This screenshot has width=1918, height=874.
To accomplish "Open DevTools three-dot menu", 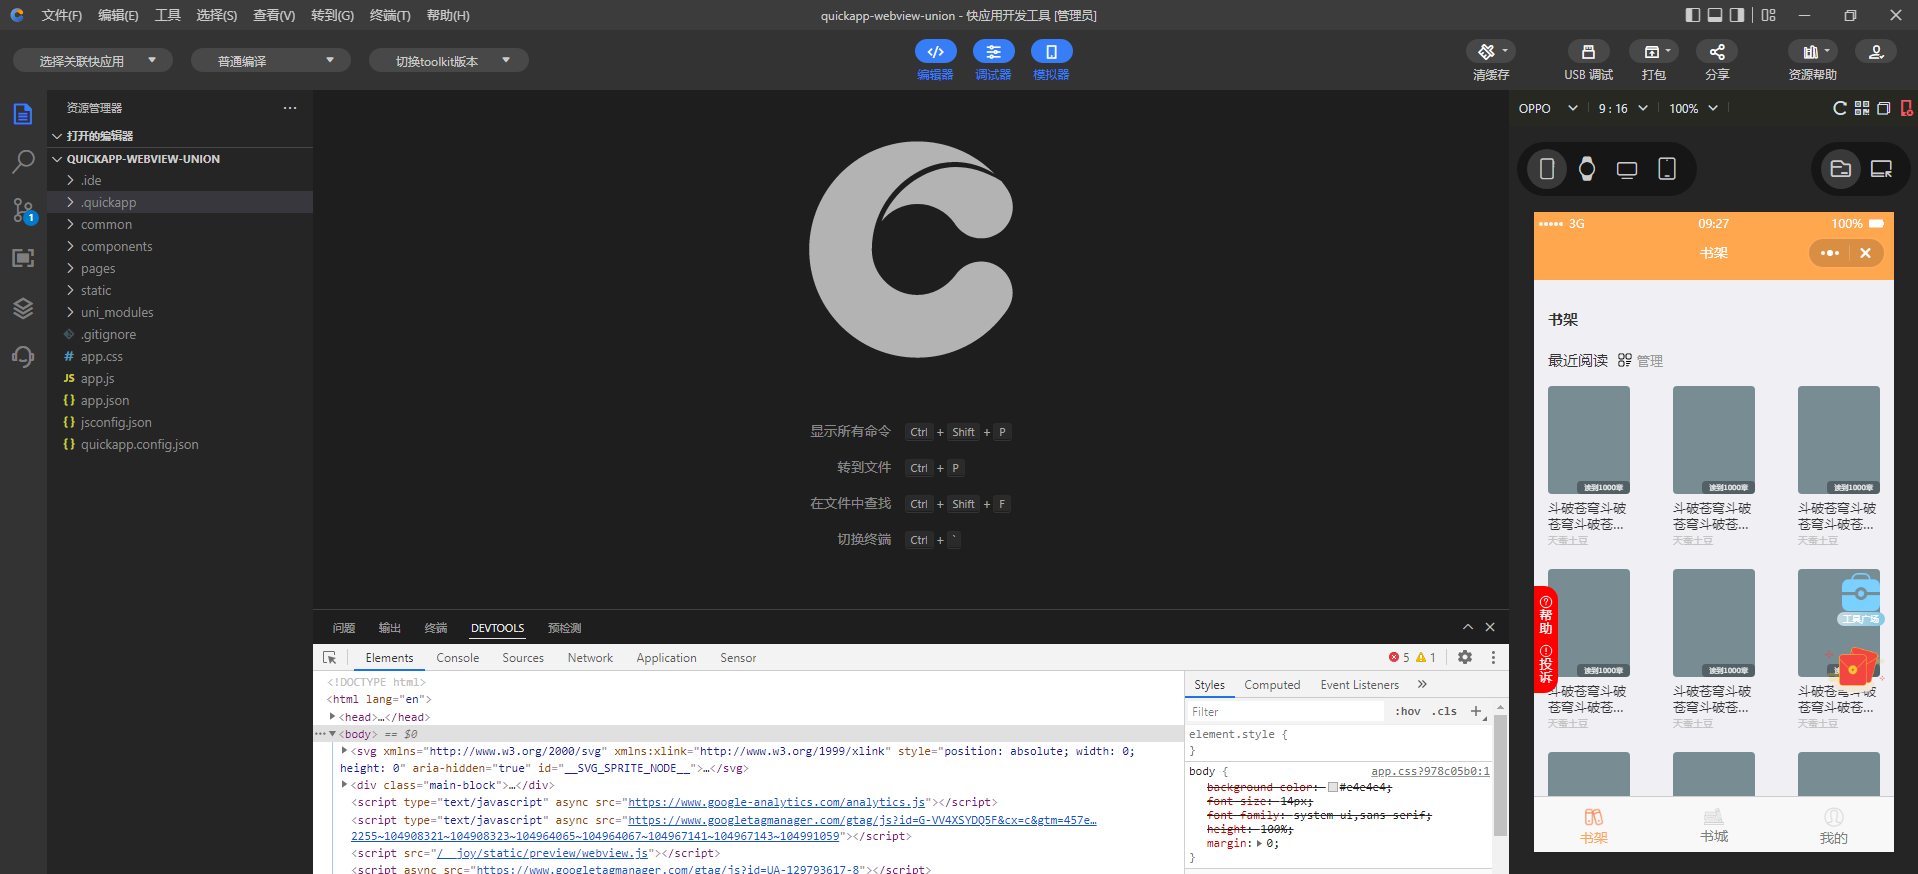I will [x=1493, y=657].
